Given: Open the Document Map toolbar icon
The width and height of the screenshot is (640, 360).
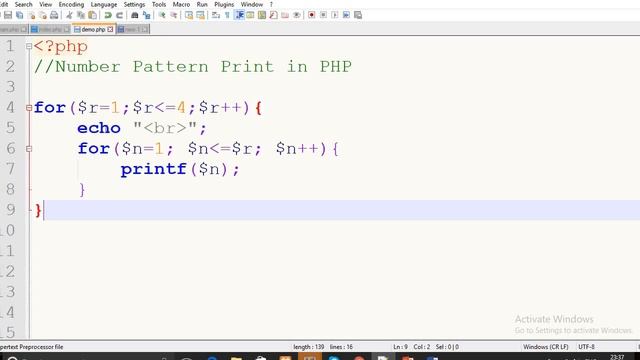Looking at the screenshot, I should (262, 15).
